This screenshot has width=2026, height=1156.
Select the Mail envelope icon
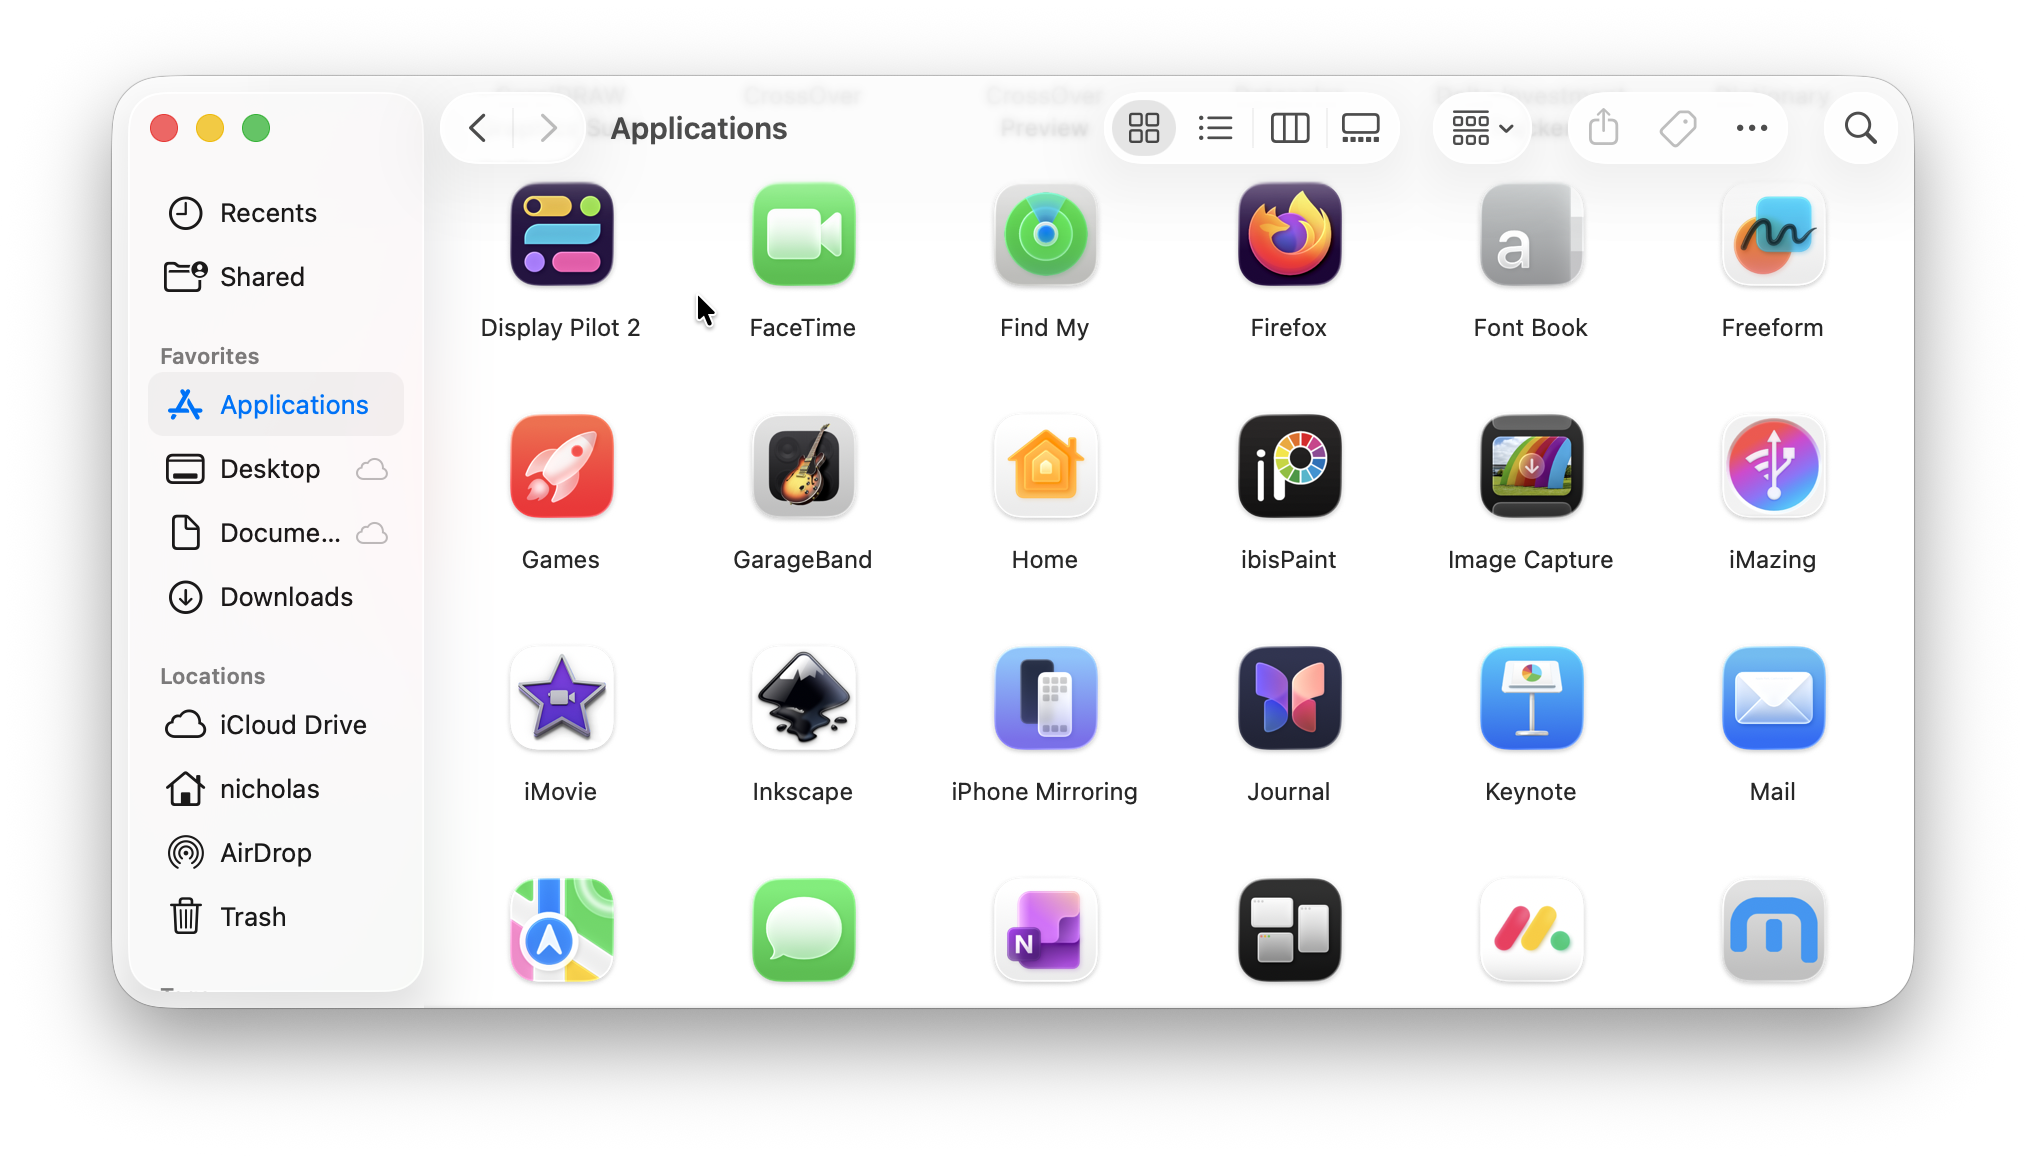[1773, 699]
